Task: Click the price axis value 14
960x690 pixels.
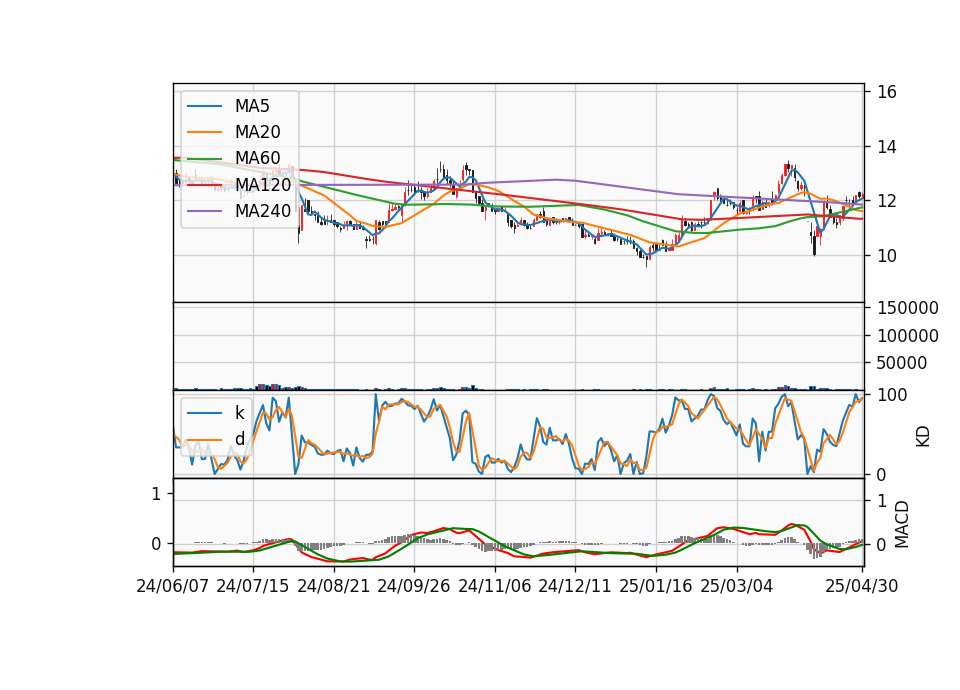Action: pyautogui.click(x=887, y=147)
